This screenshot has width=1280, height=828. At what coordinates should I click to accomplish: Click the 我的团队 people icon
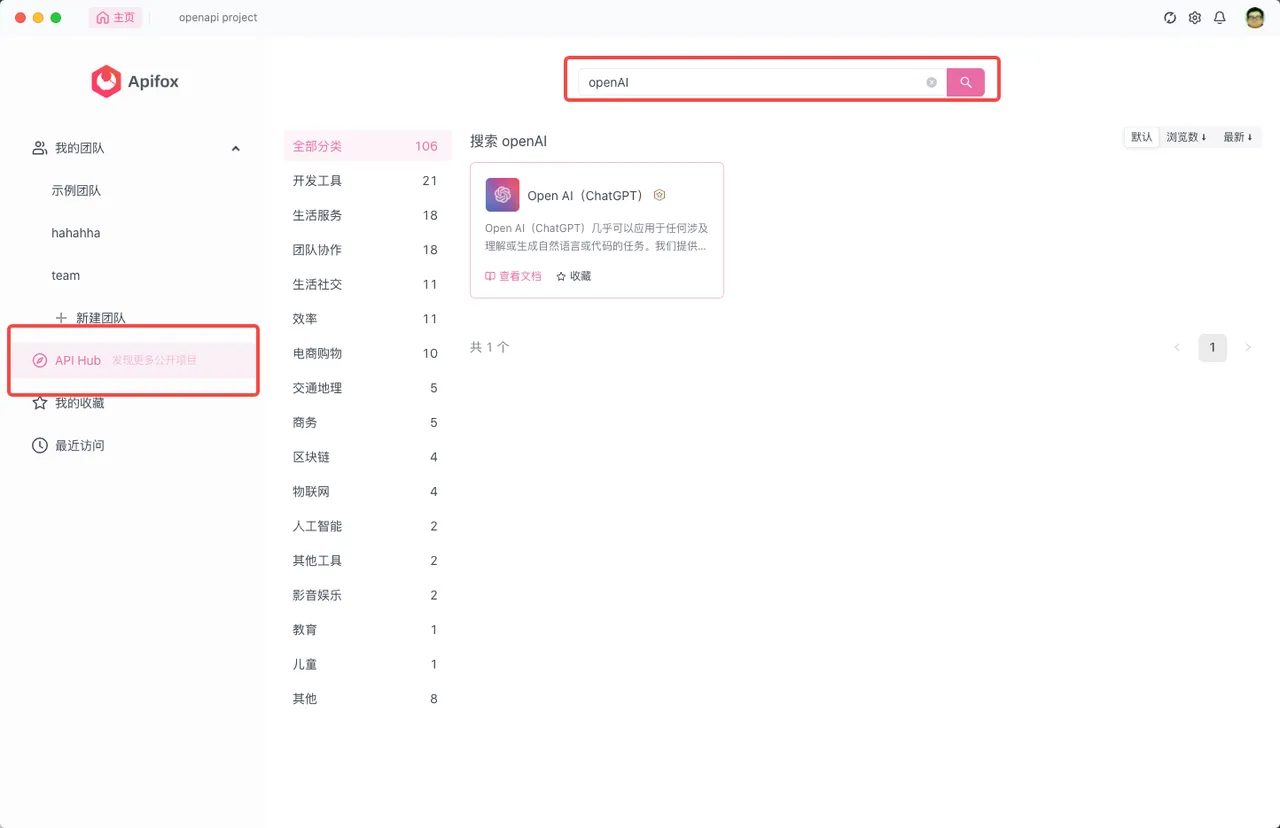pyautogui.click(x=40, y=148)
